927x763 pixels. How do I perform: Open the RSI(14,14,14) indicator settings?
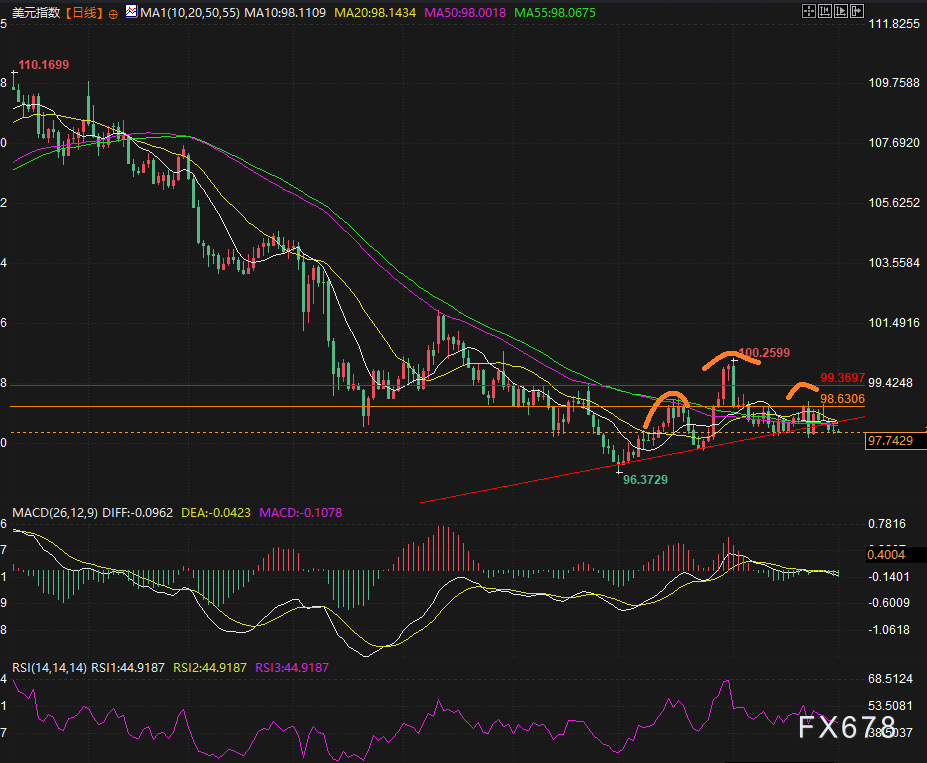[x=50, y=667]
